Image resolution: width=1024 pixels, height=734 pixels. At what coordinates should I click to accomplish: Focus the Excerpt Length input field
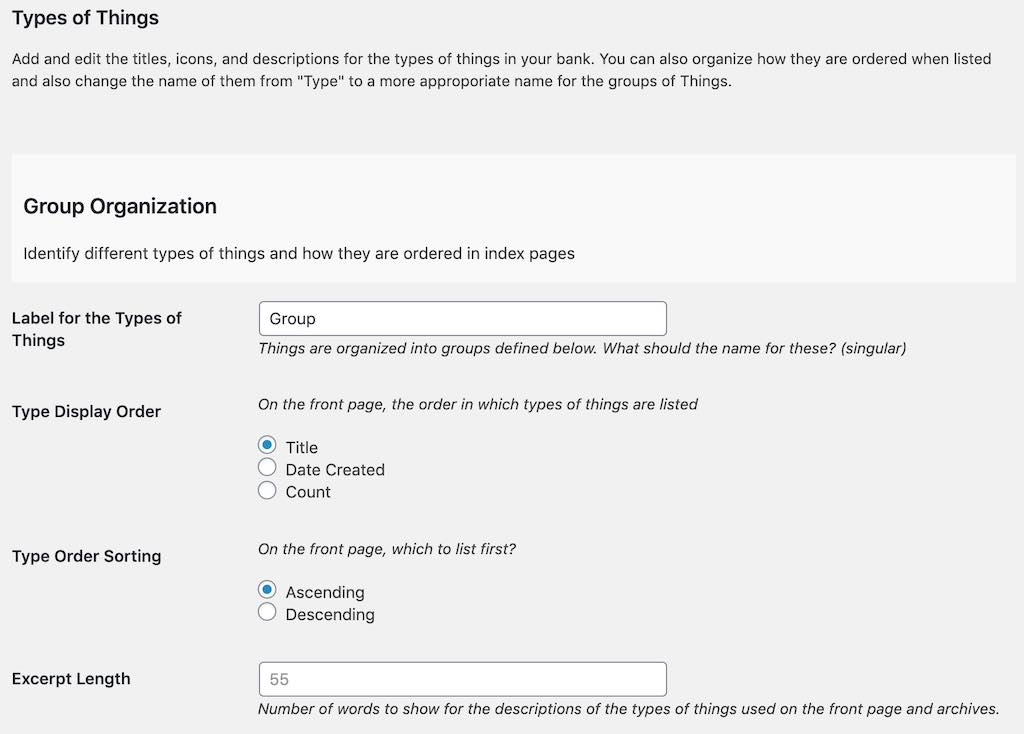[x=462, y=679]
